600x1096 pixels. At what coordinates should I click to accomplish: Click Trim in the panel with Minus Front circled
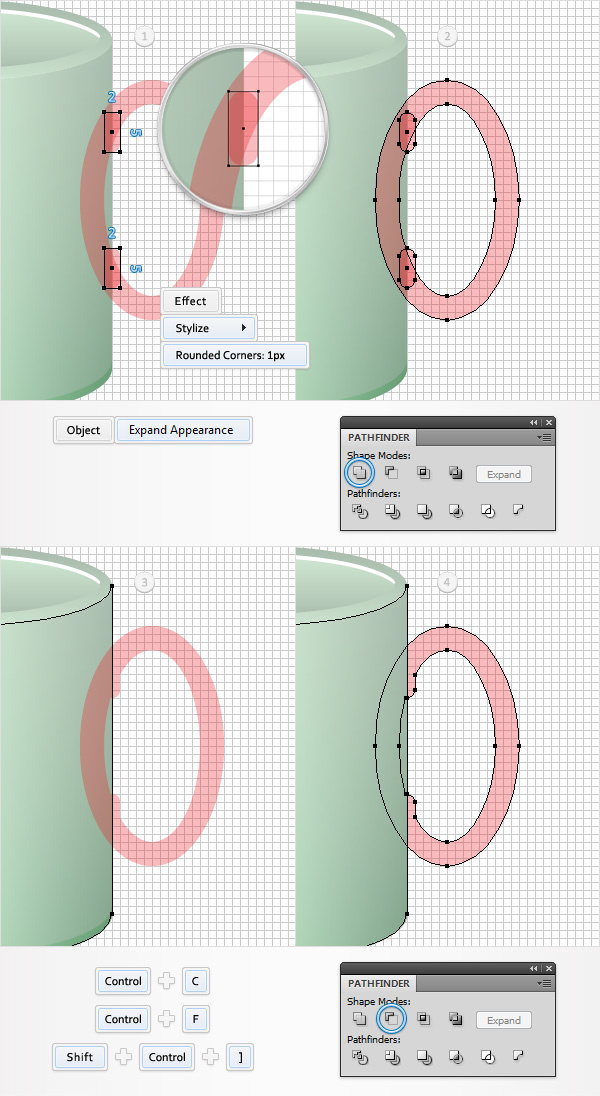coord(392,1057)
